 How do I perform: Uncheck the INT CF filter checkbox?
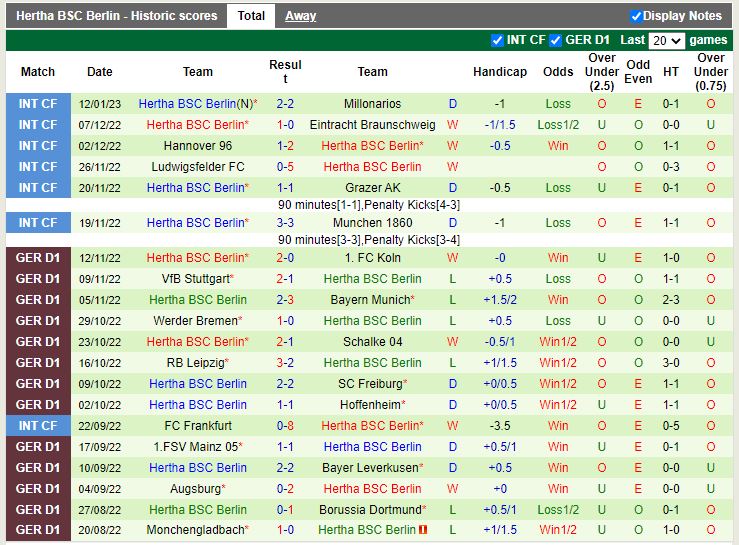497,40
